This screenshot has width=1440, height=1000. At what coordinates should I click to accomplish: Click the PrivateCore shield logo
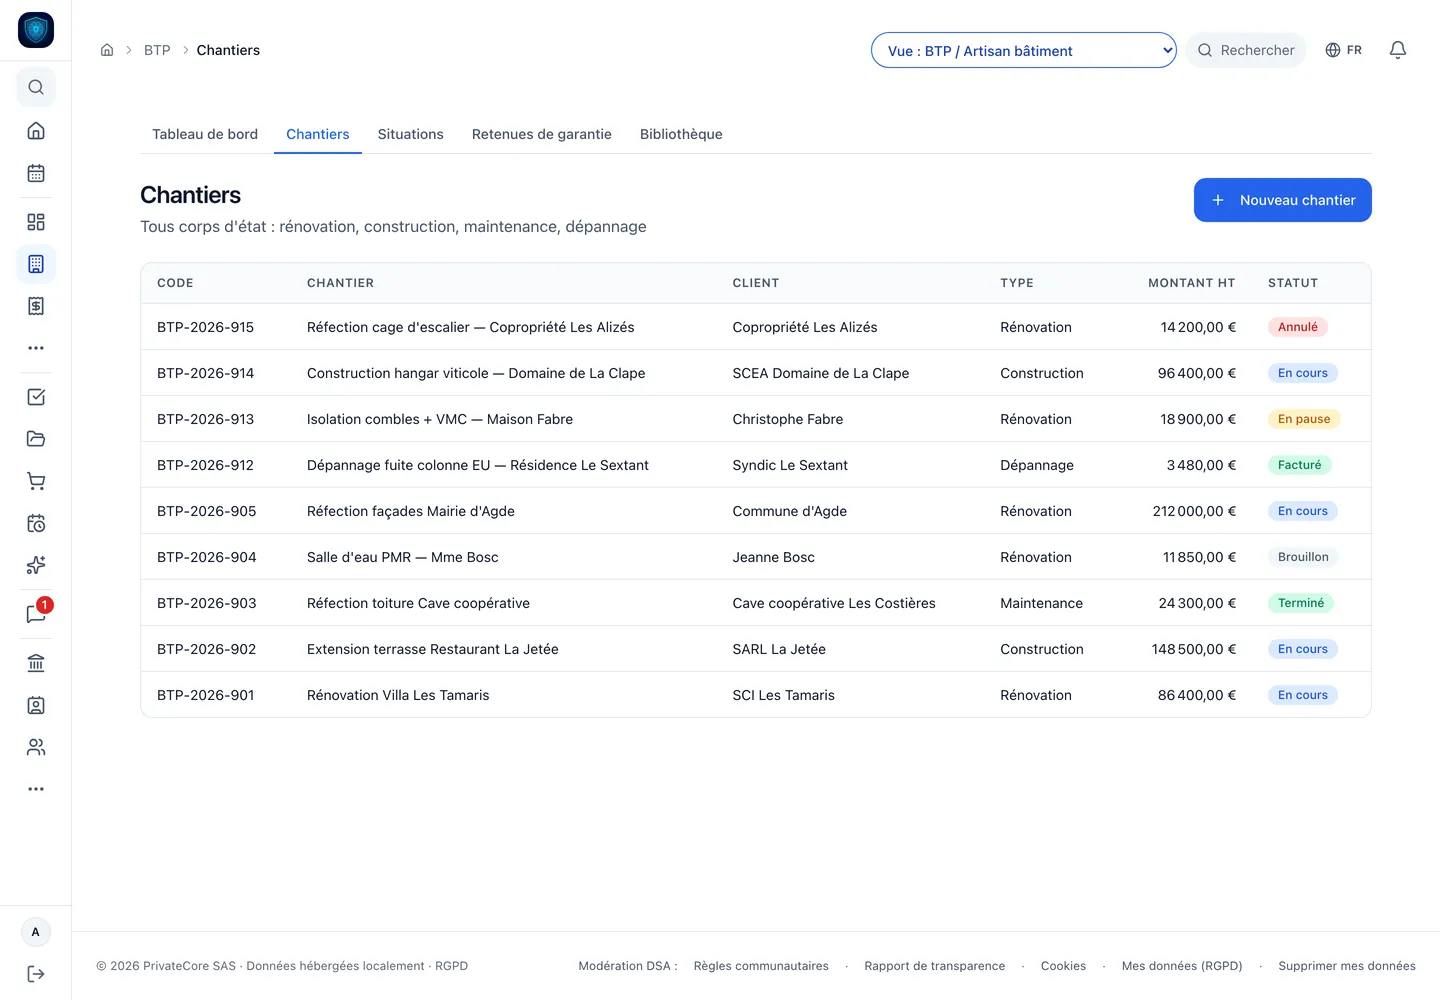(x=36, y=30)
